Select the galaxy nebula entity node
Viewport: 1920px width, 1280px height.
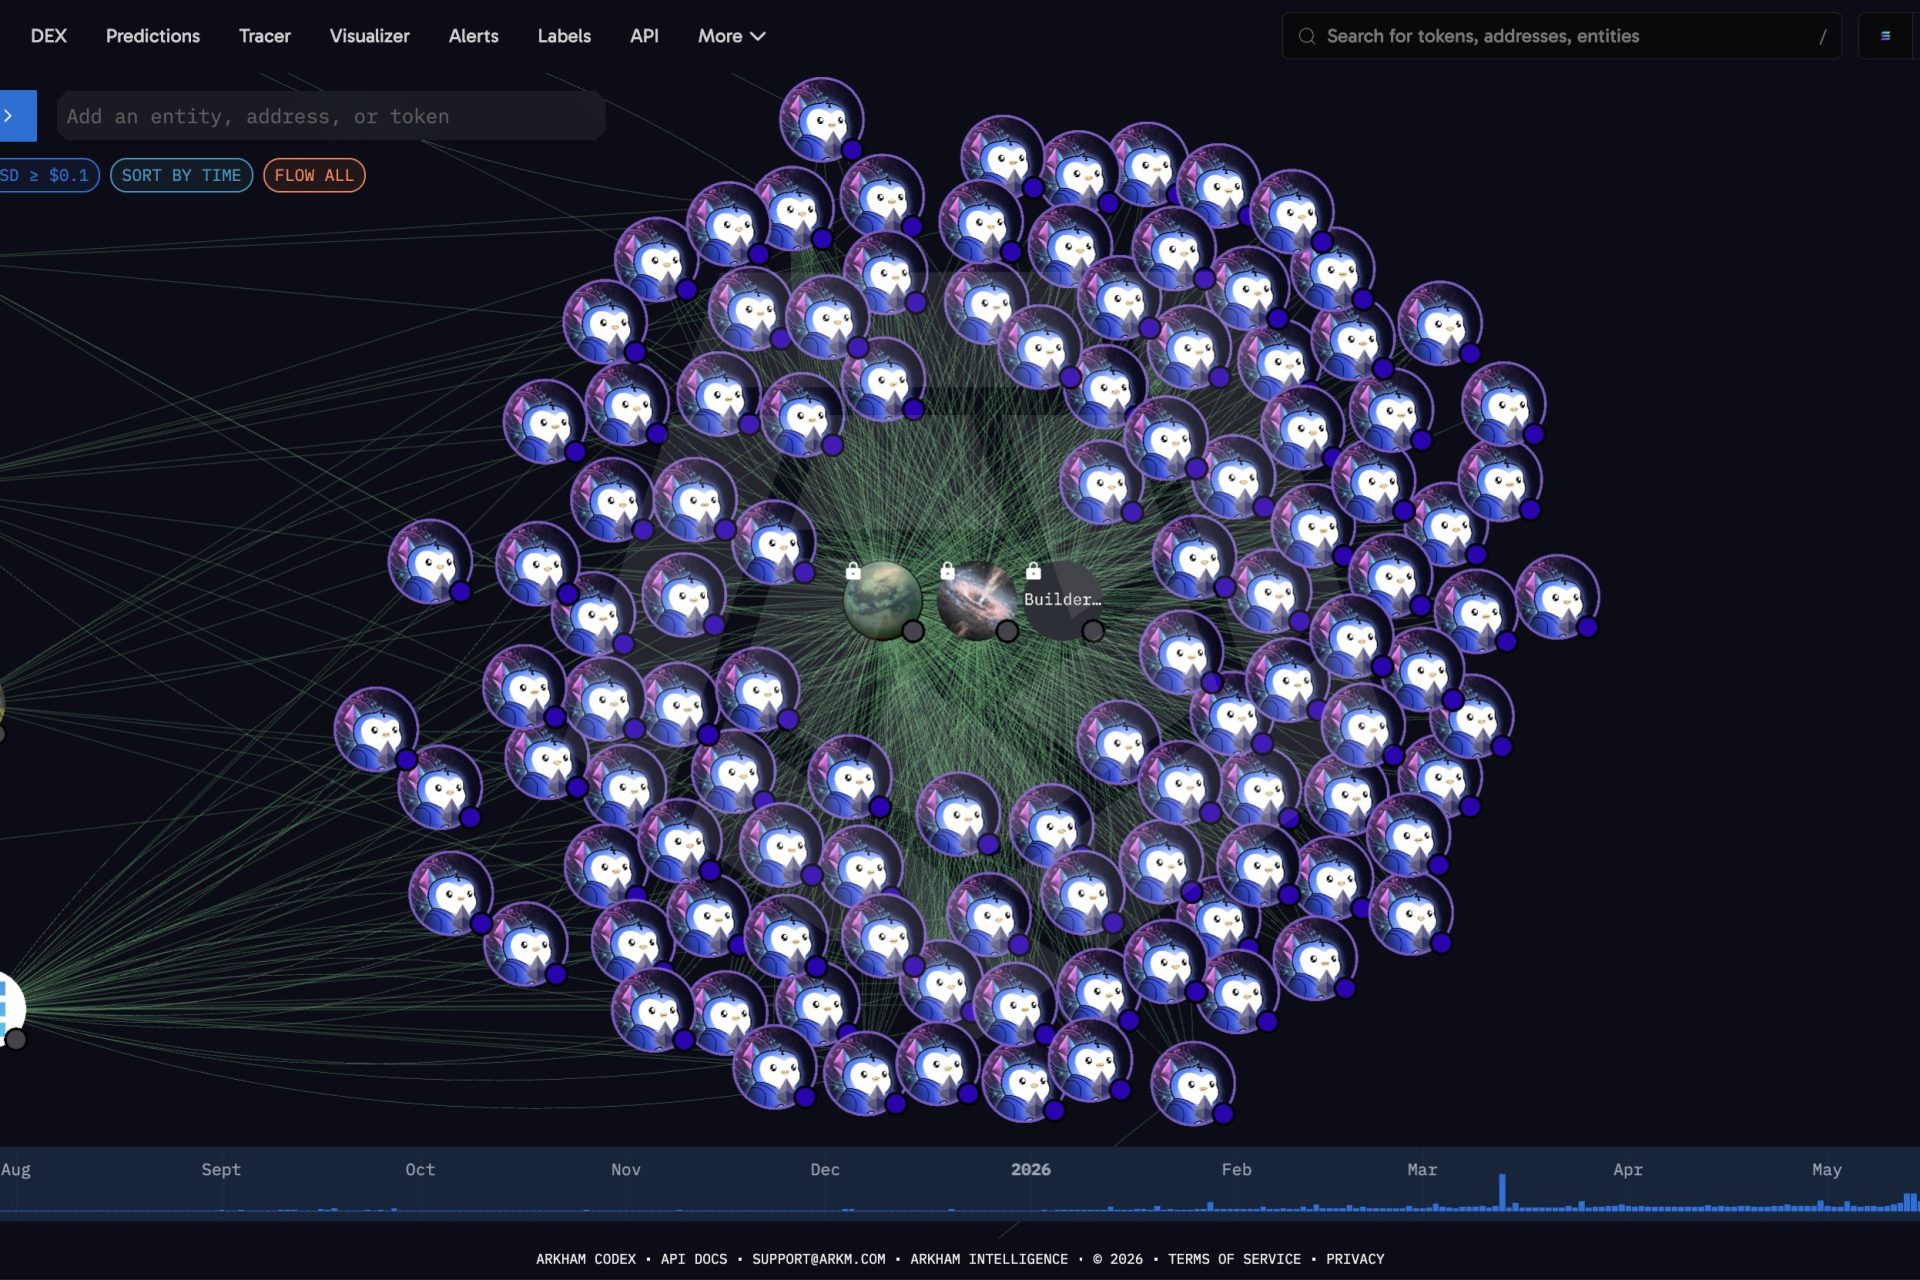click(x=977, y=601)
